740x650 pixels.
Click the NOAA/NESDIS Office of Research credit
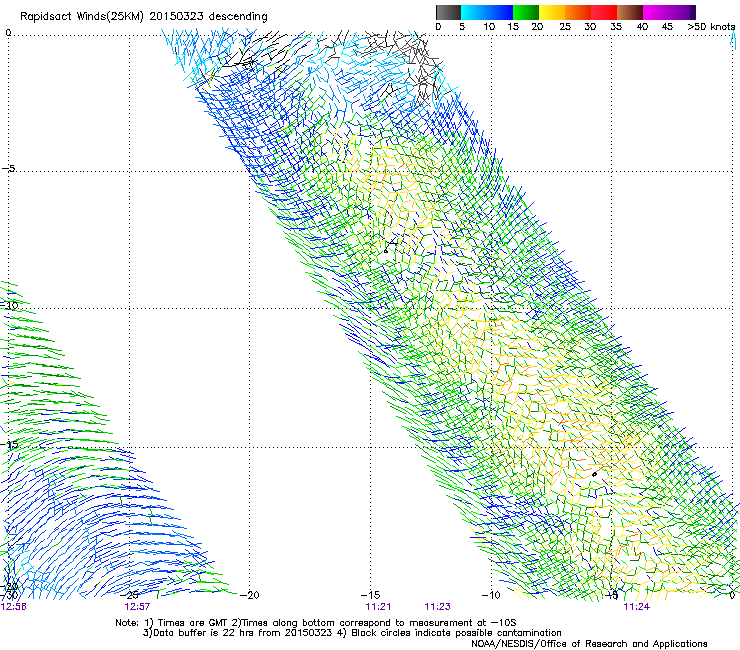[x=589, y=644]
